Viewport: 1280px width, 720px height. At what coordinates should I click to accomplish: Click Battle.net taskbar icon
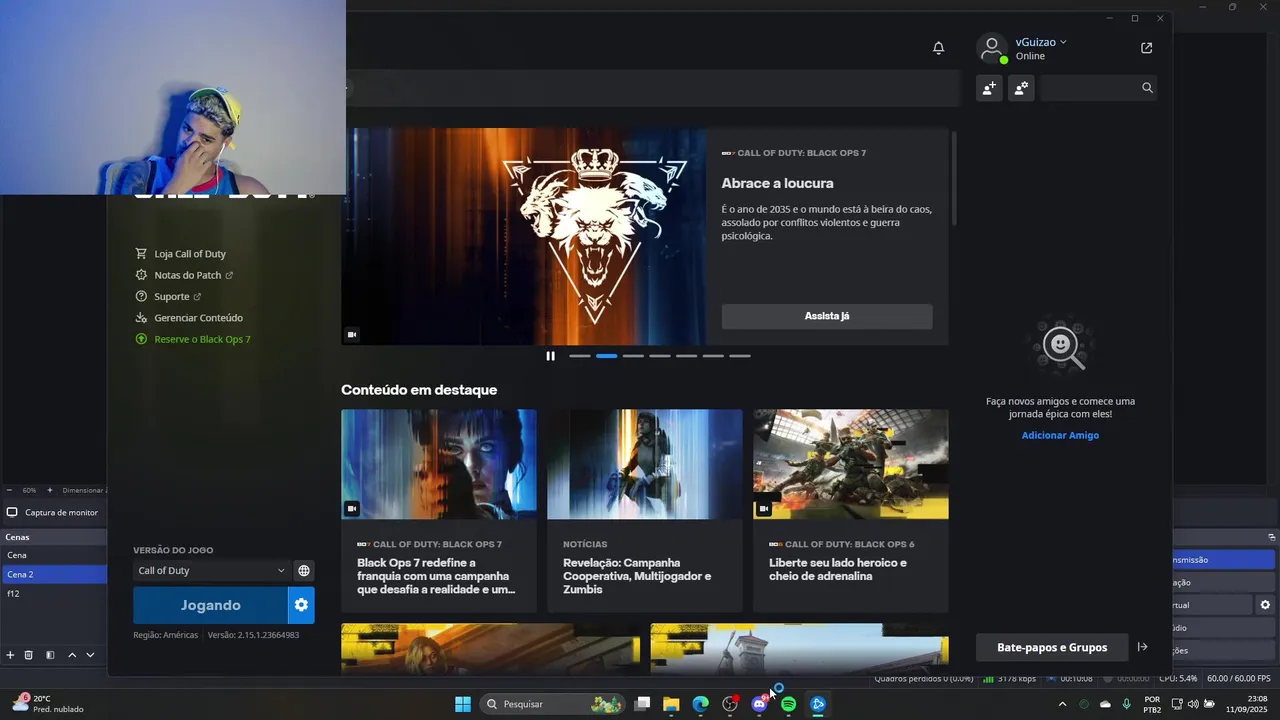(x=818, y=704)
